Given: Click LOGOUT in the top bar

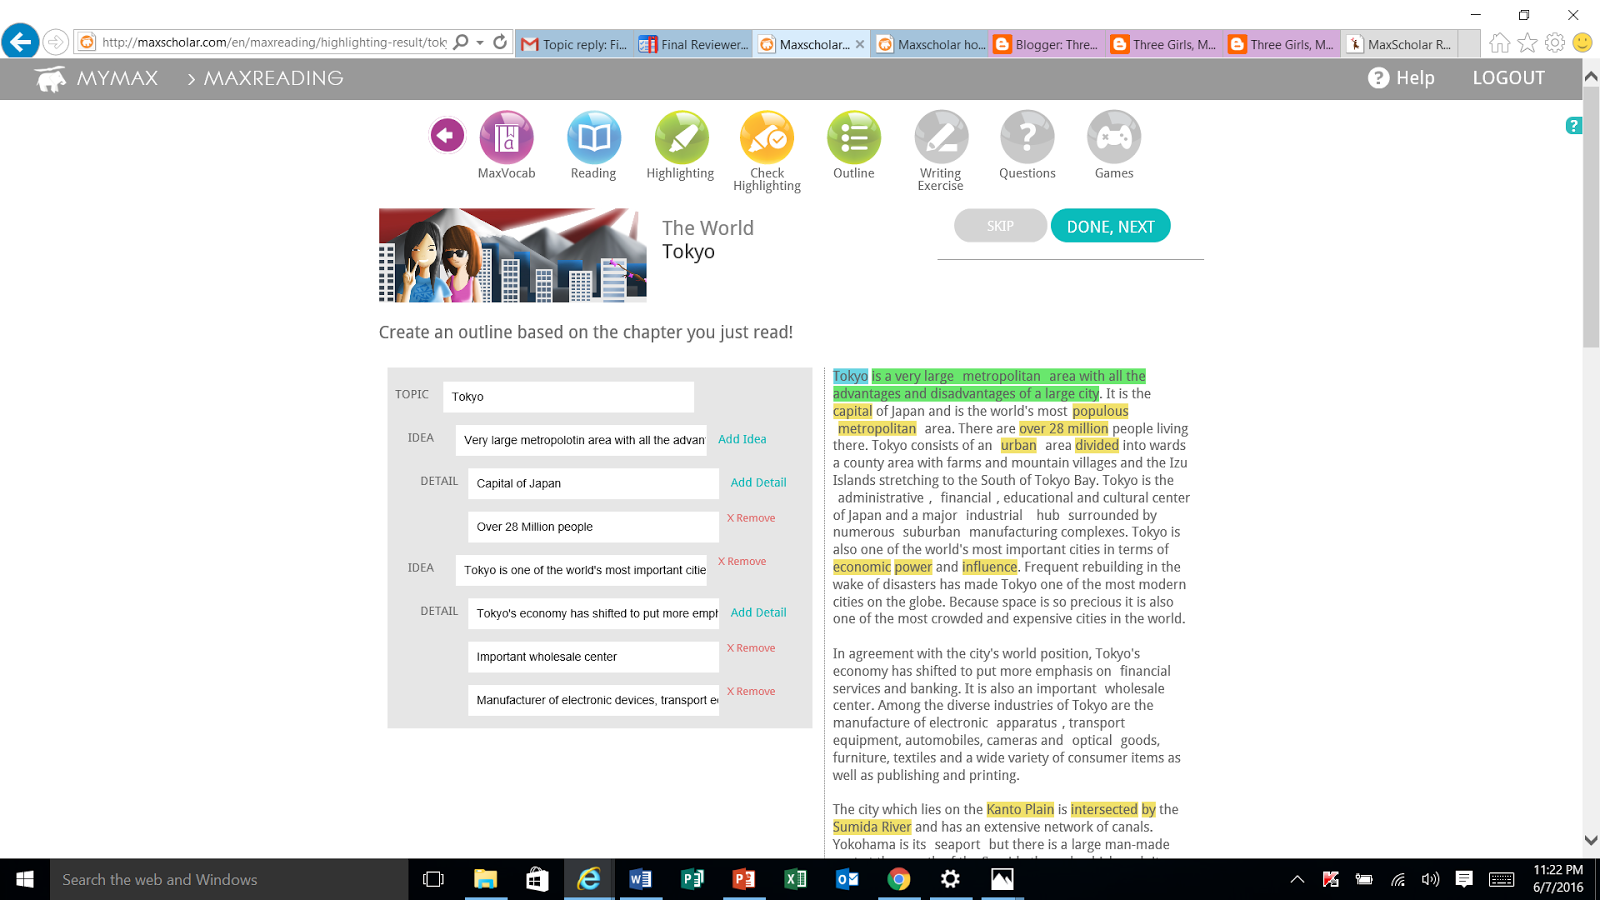Looking at the screenshot, I should click(1507, 77).
